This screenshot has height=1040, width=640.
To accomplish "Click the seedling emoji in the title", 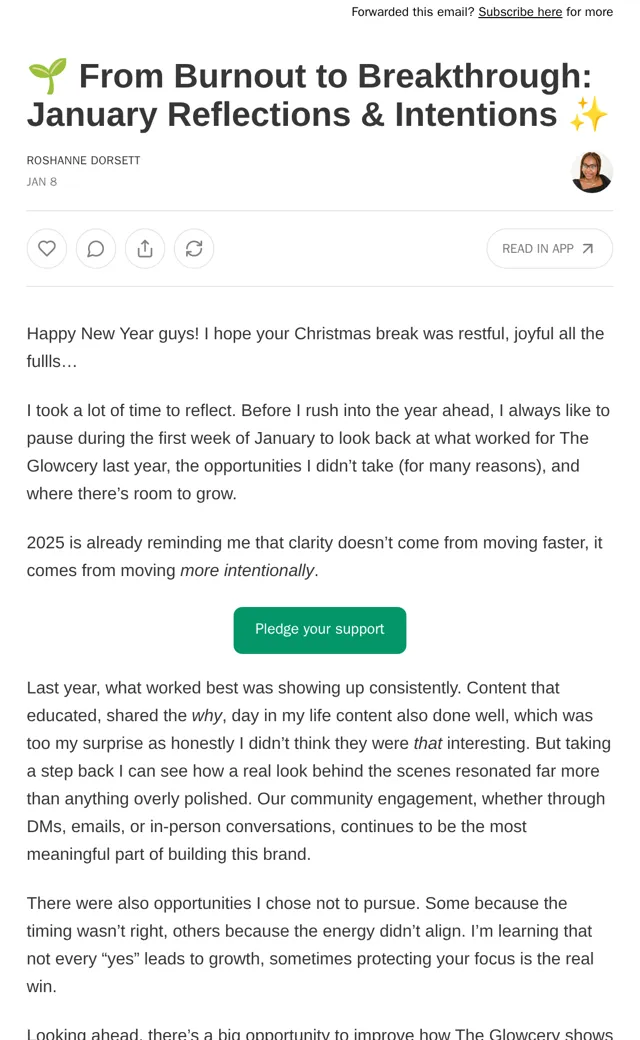I will [x=48, y=76].
